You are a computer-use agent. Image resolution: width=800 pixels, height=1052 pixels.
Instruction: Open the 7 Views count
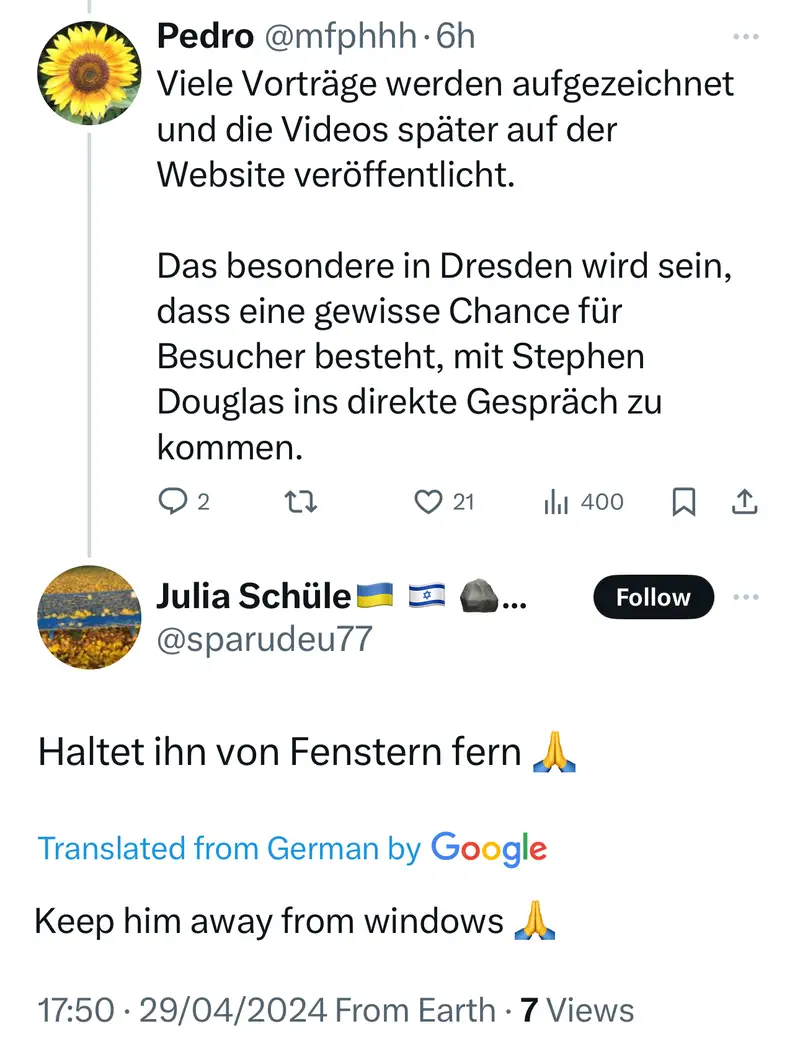tap(577, 1010)
